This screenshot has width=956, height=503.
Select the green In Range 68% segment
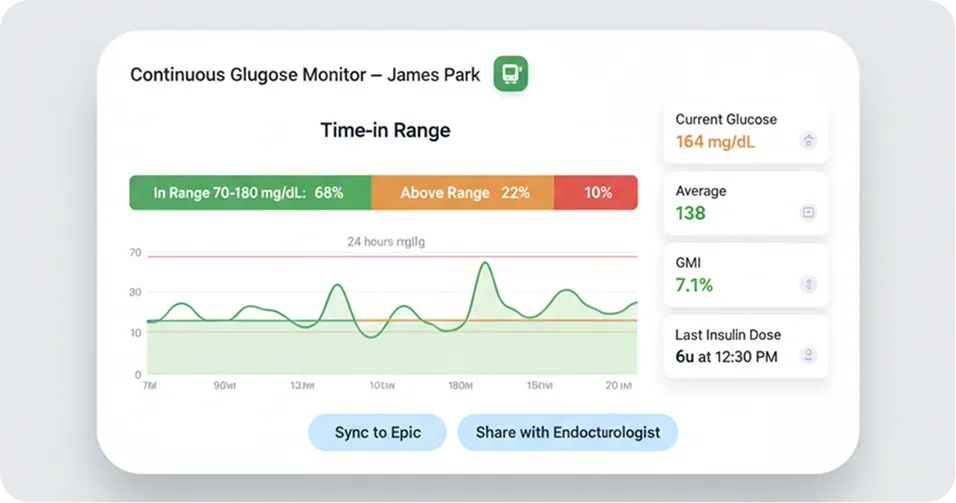tap(250, 193)
